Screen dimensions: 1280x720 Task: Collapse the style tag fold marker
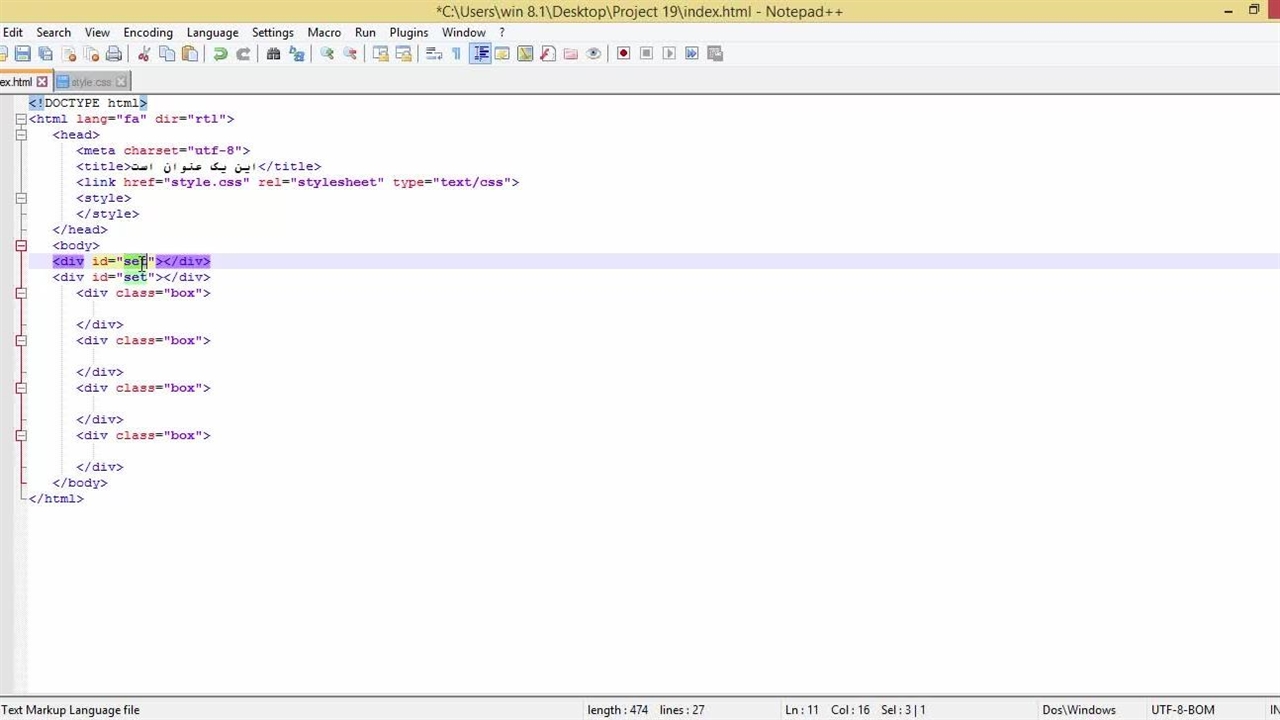coord(21,198)
